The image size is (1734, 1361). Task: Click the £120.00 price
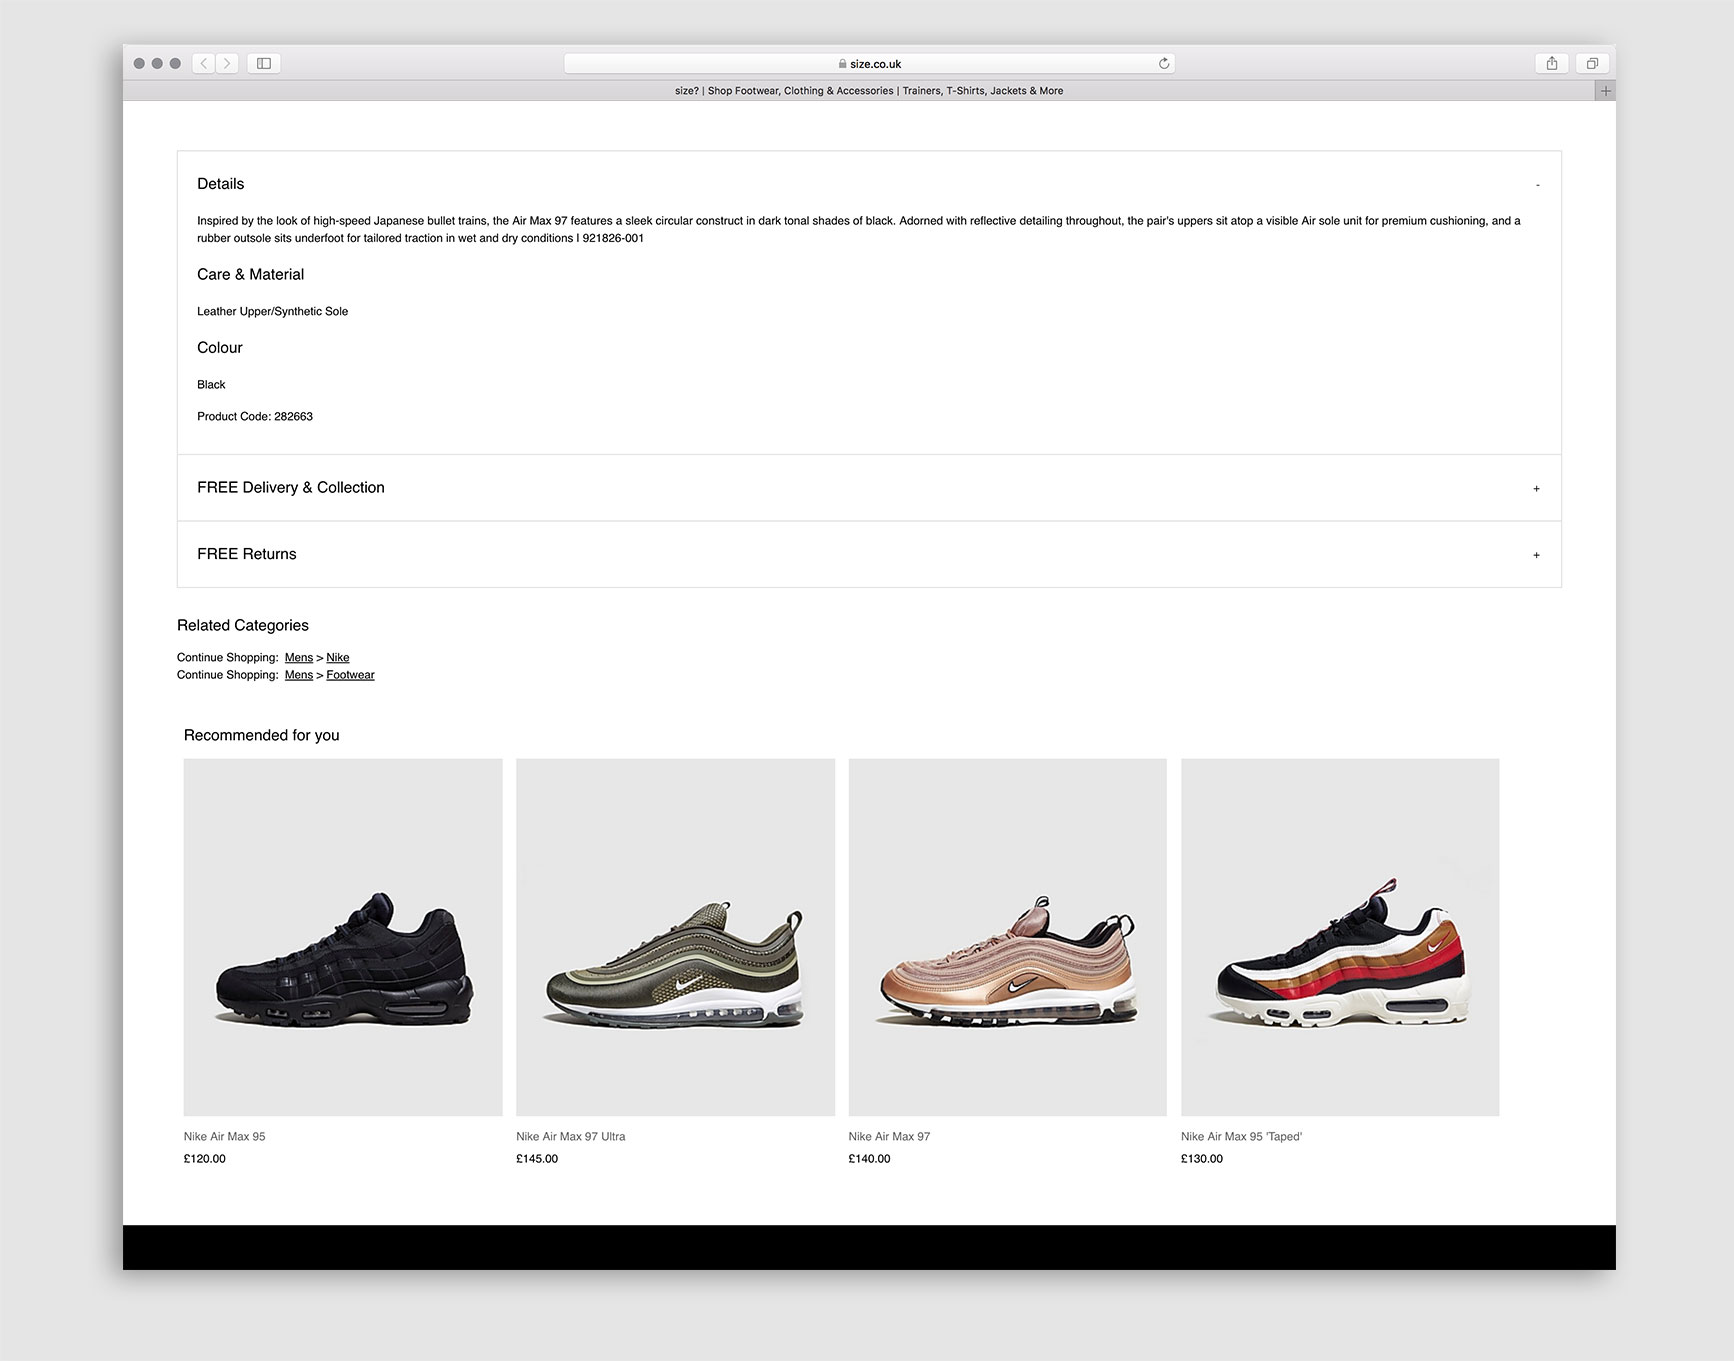click(204, 1159)
